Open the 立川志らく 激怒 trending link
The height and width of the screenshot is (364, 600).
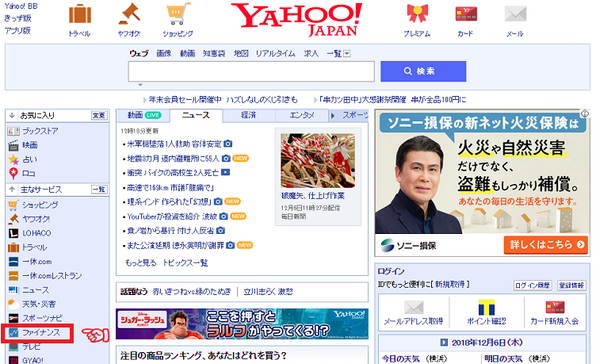(268, 292)
